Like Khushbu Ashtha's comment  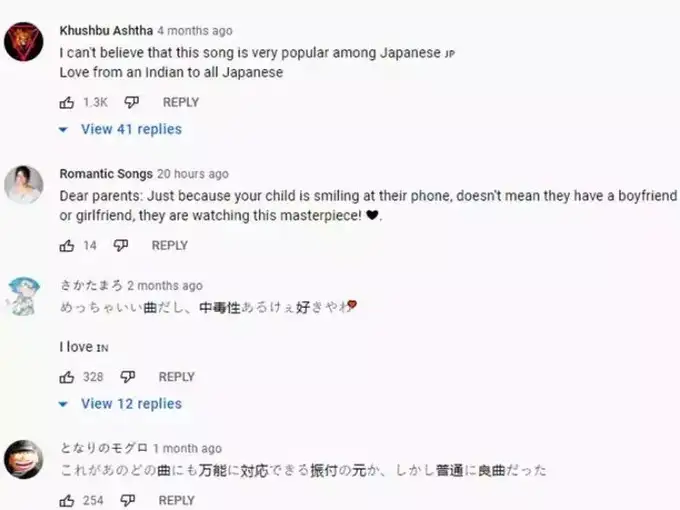point(67,102)
